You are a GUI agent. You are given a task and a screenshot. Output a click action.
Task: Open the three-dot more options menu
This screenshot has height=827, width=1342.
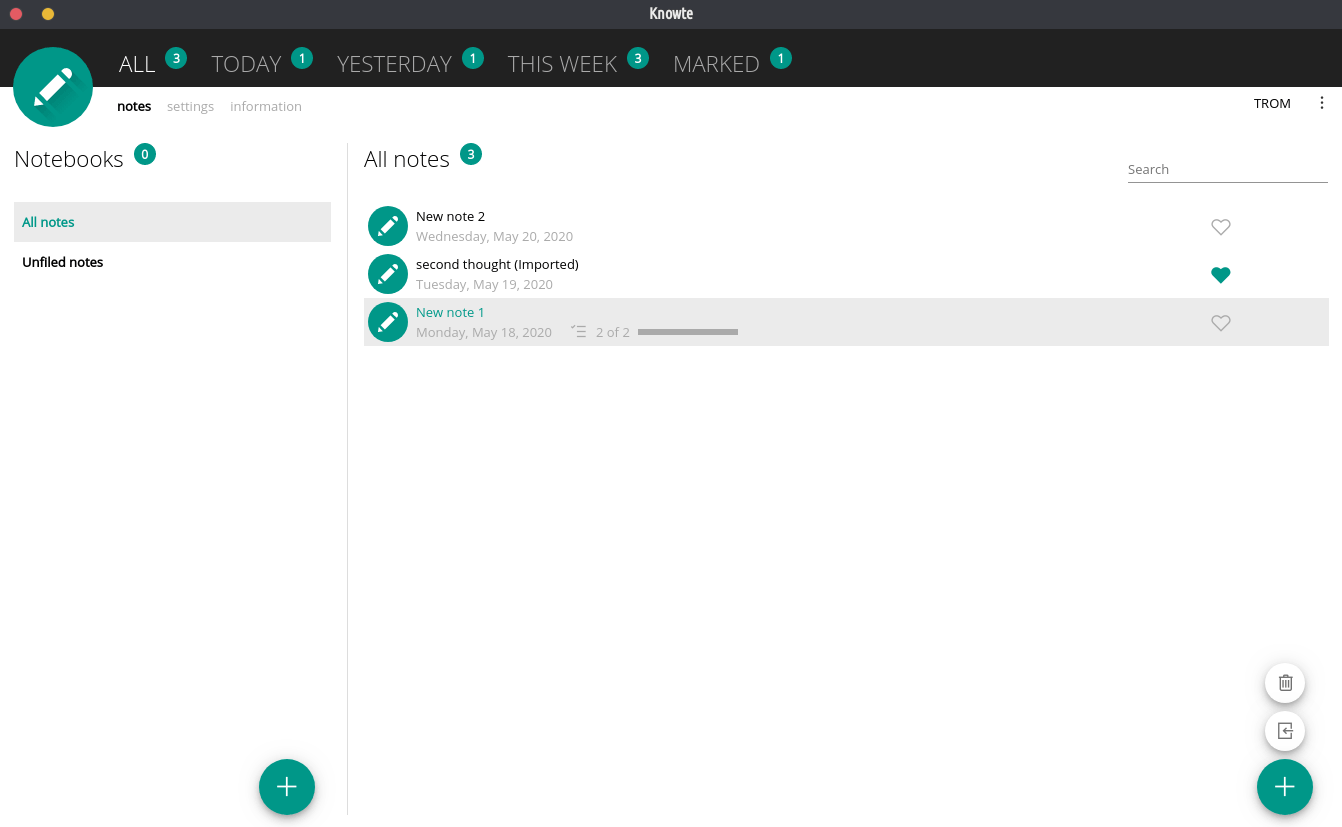(1322, 103)
